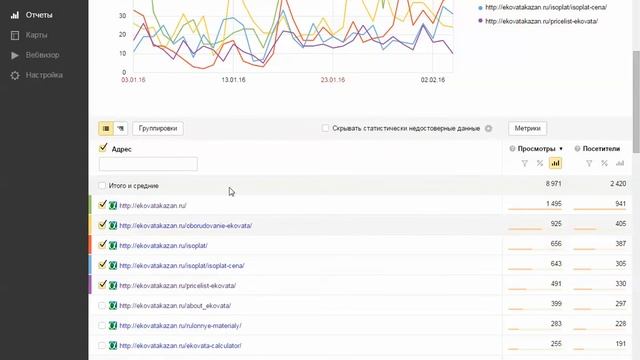Click the Отчеты bar chart icon

15,15
